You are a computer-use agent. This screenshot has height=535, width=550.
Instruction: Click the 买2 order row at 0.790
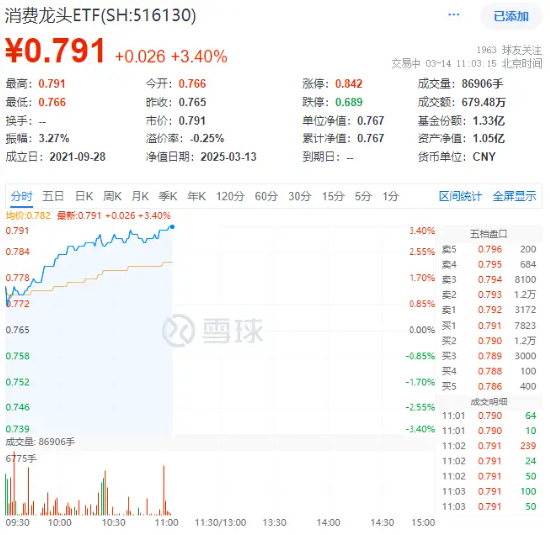489,341
